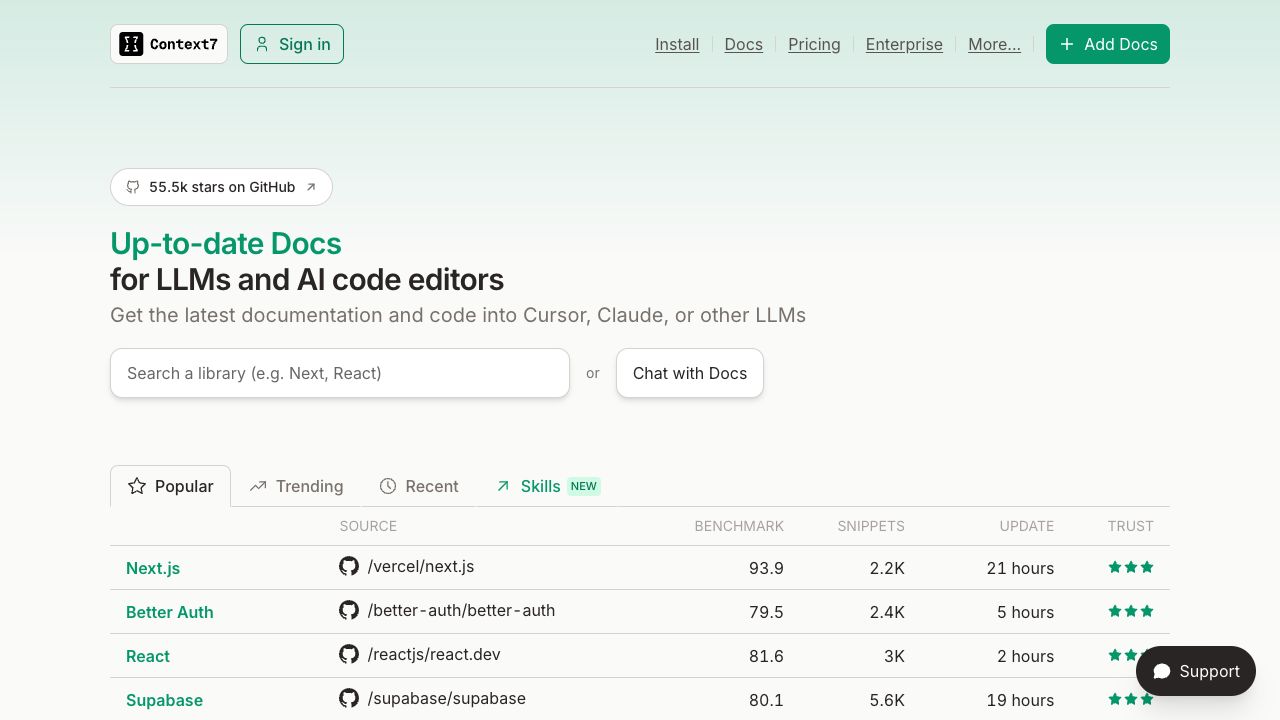The height and width of the screenshot is (720, 1280).
Task: Click the 2 hours update value
Action: pos(1025,656)
